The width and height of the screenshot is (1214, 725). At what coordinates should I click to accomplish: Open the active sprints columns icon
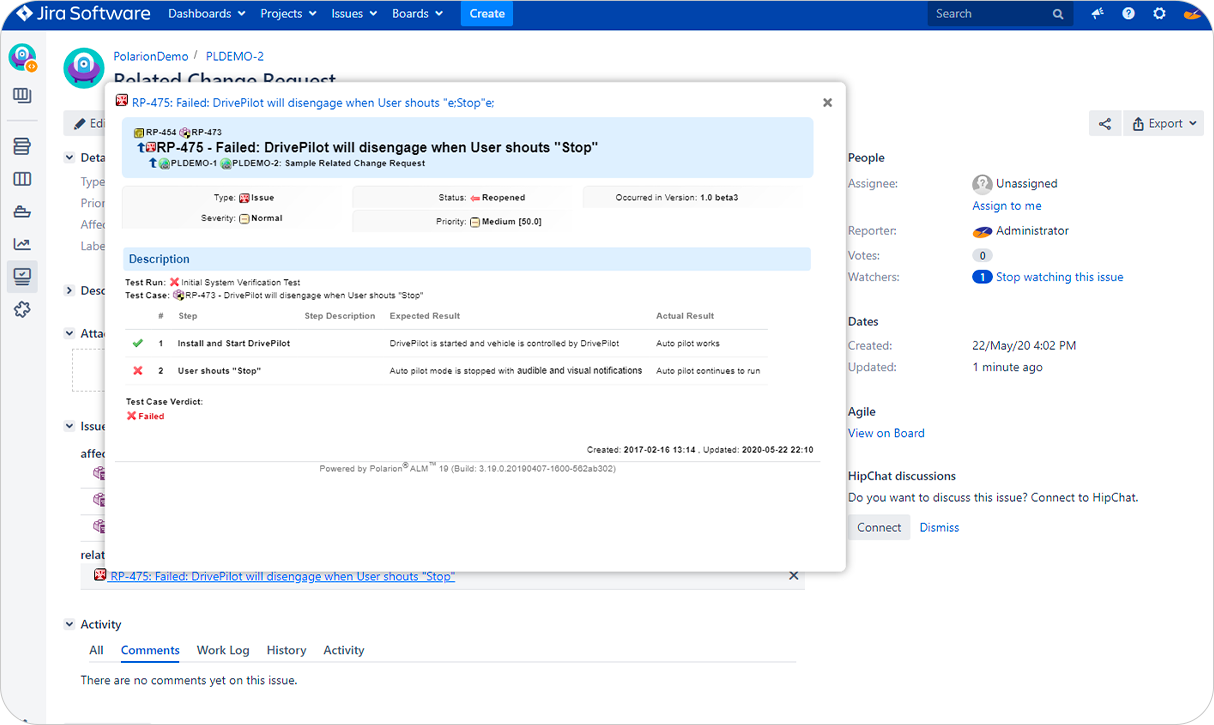22,179
